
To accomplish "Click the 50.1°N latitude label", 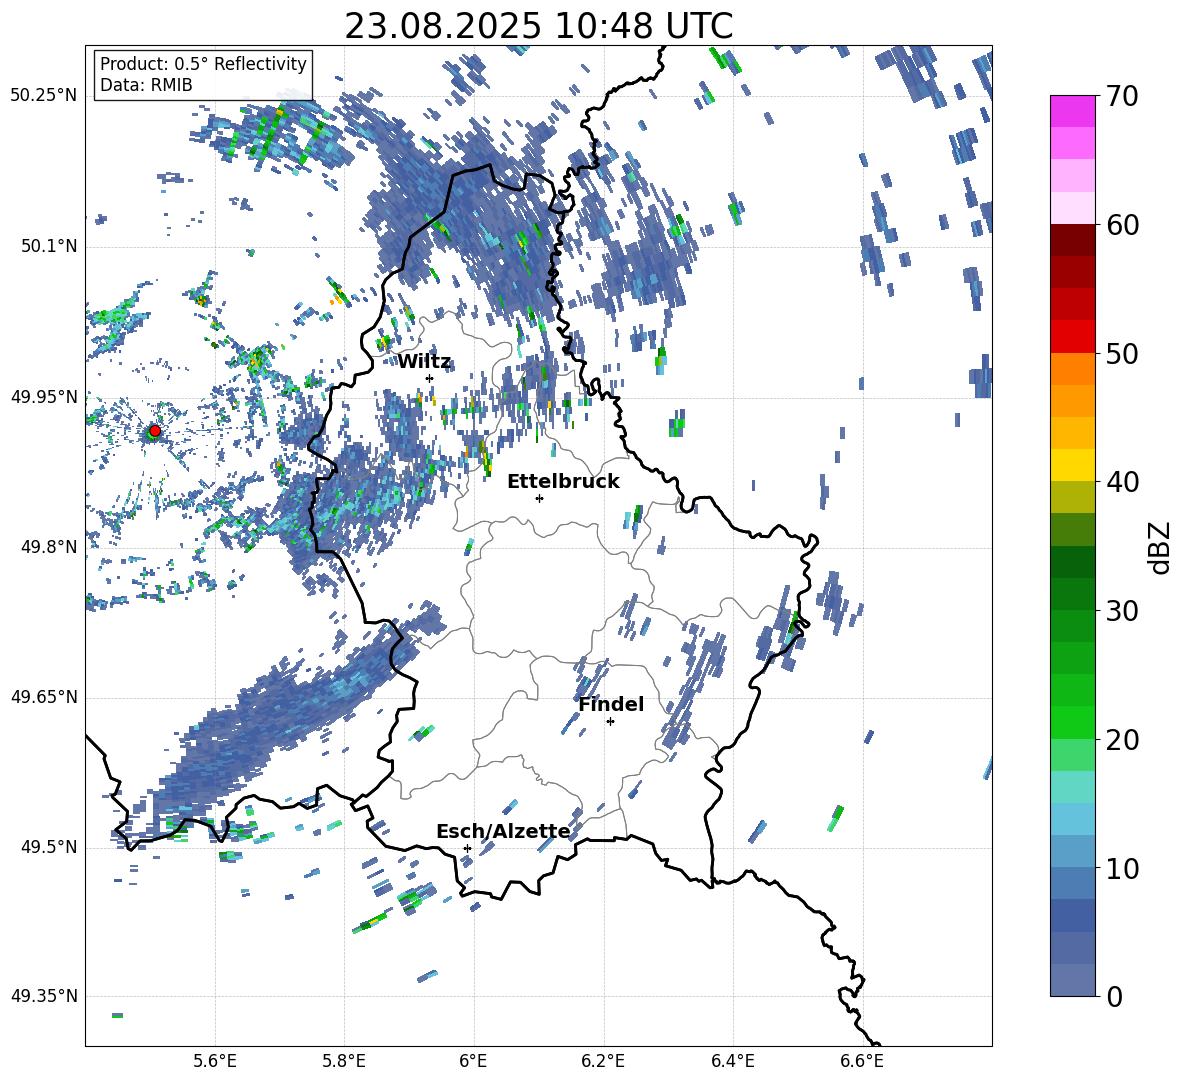I will [x=49, y=246].
